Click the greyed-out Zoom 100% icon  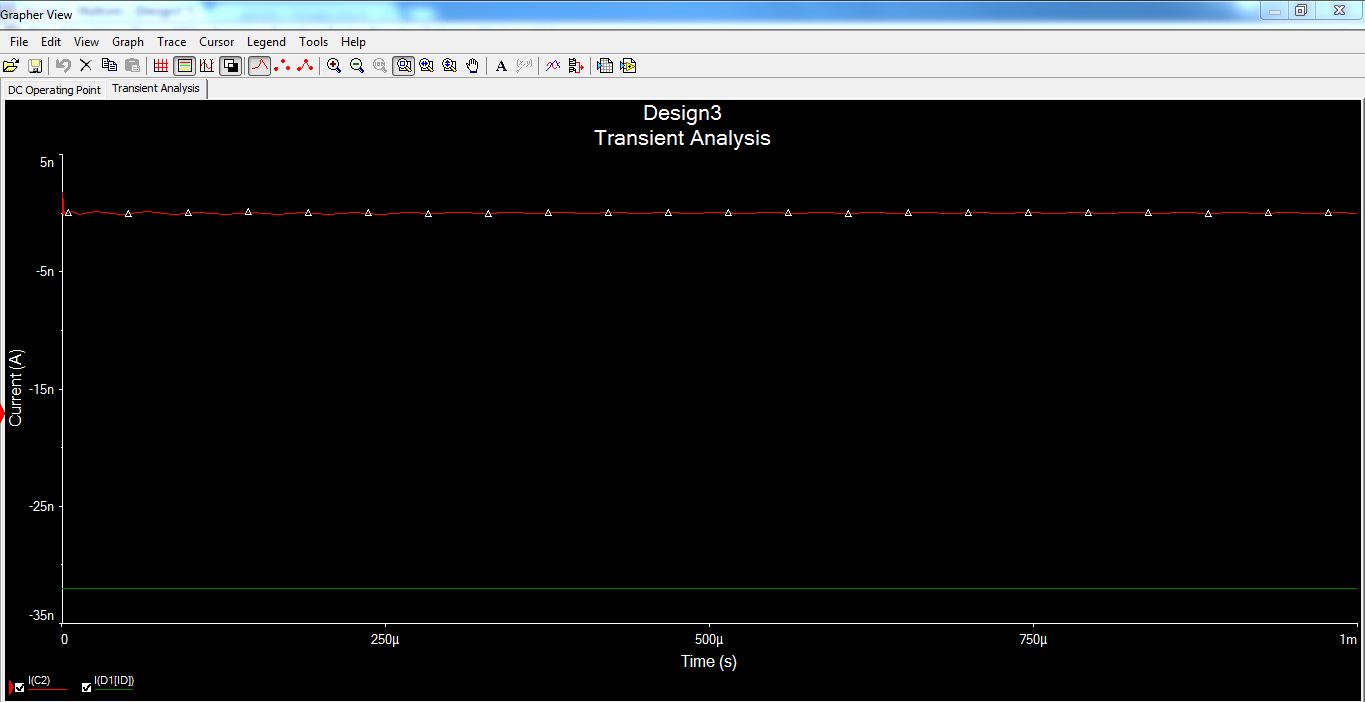click(x=380, y=66)
